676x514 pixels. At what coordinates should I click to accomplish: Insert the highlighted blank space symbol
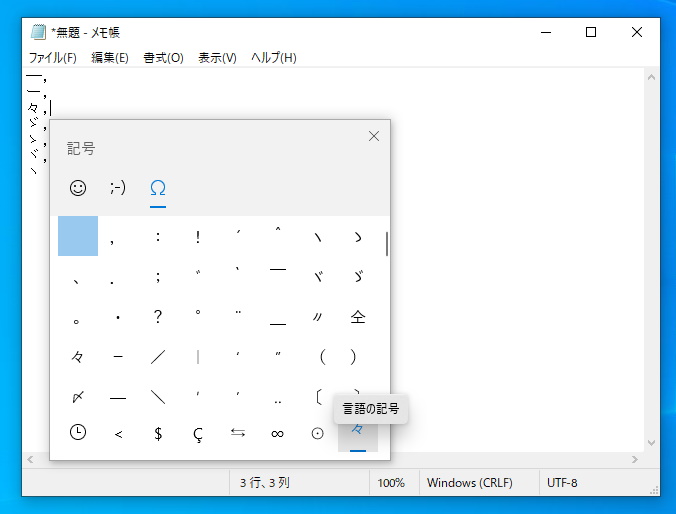[x=78, y=236]
